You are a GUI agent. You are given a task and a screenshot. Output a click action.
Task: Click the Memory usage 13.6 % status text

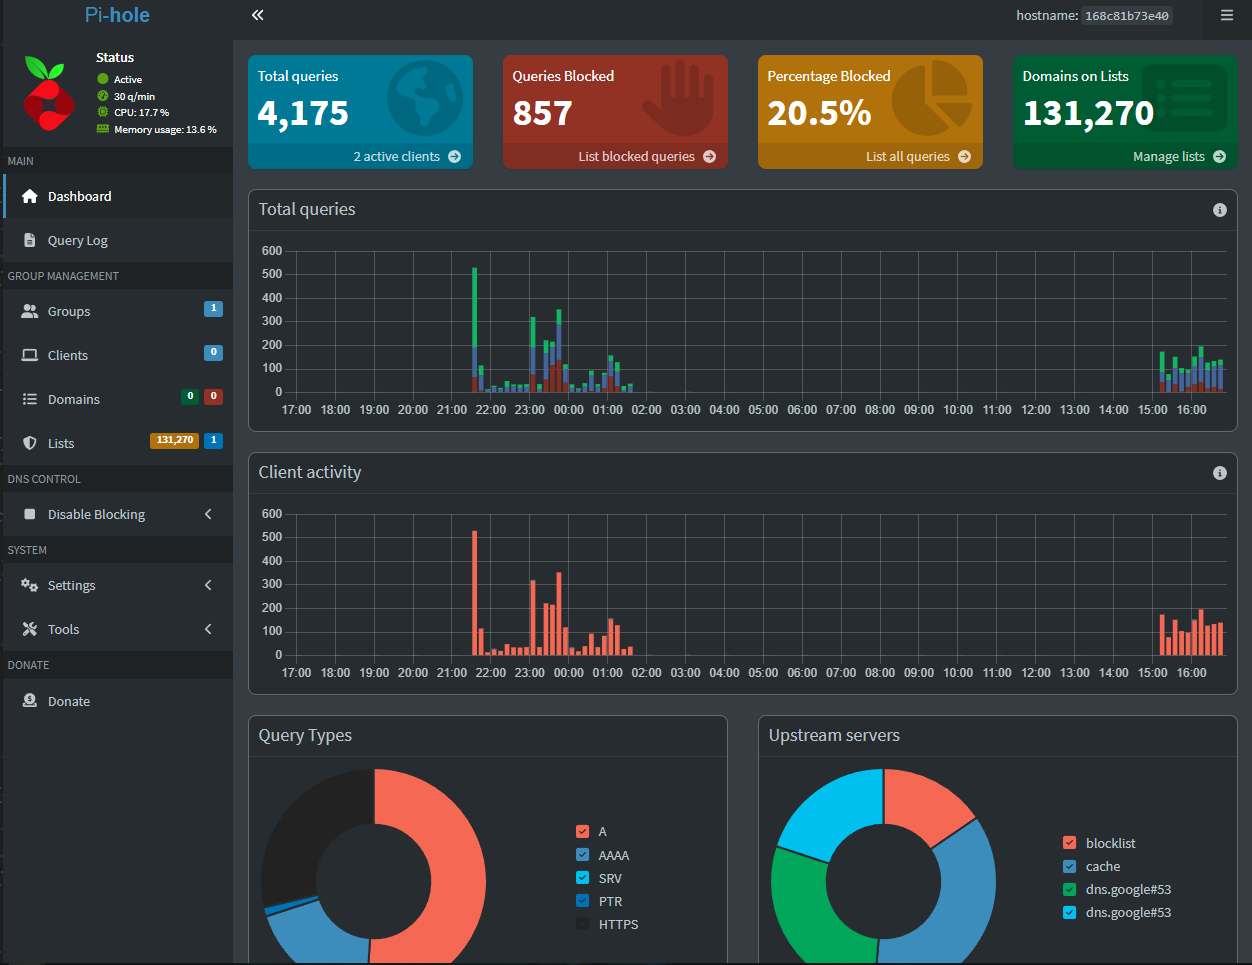165,130
